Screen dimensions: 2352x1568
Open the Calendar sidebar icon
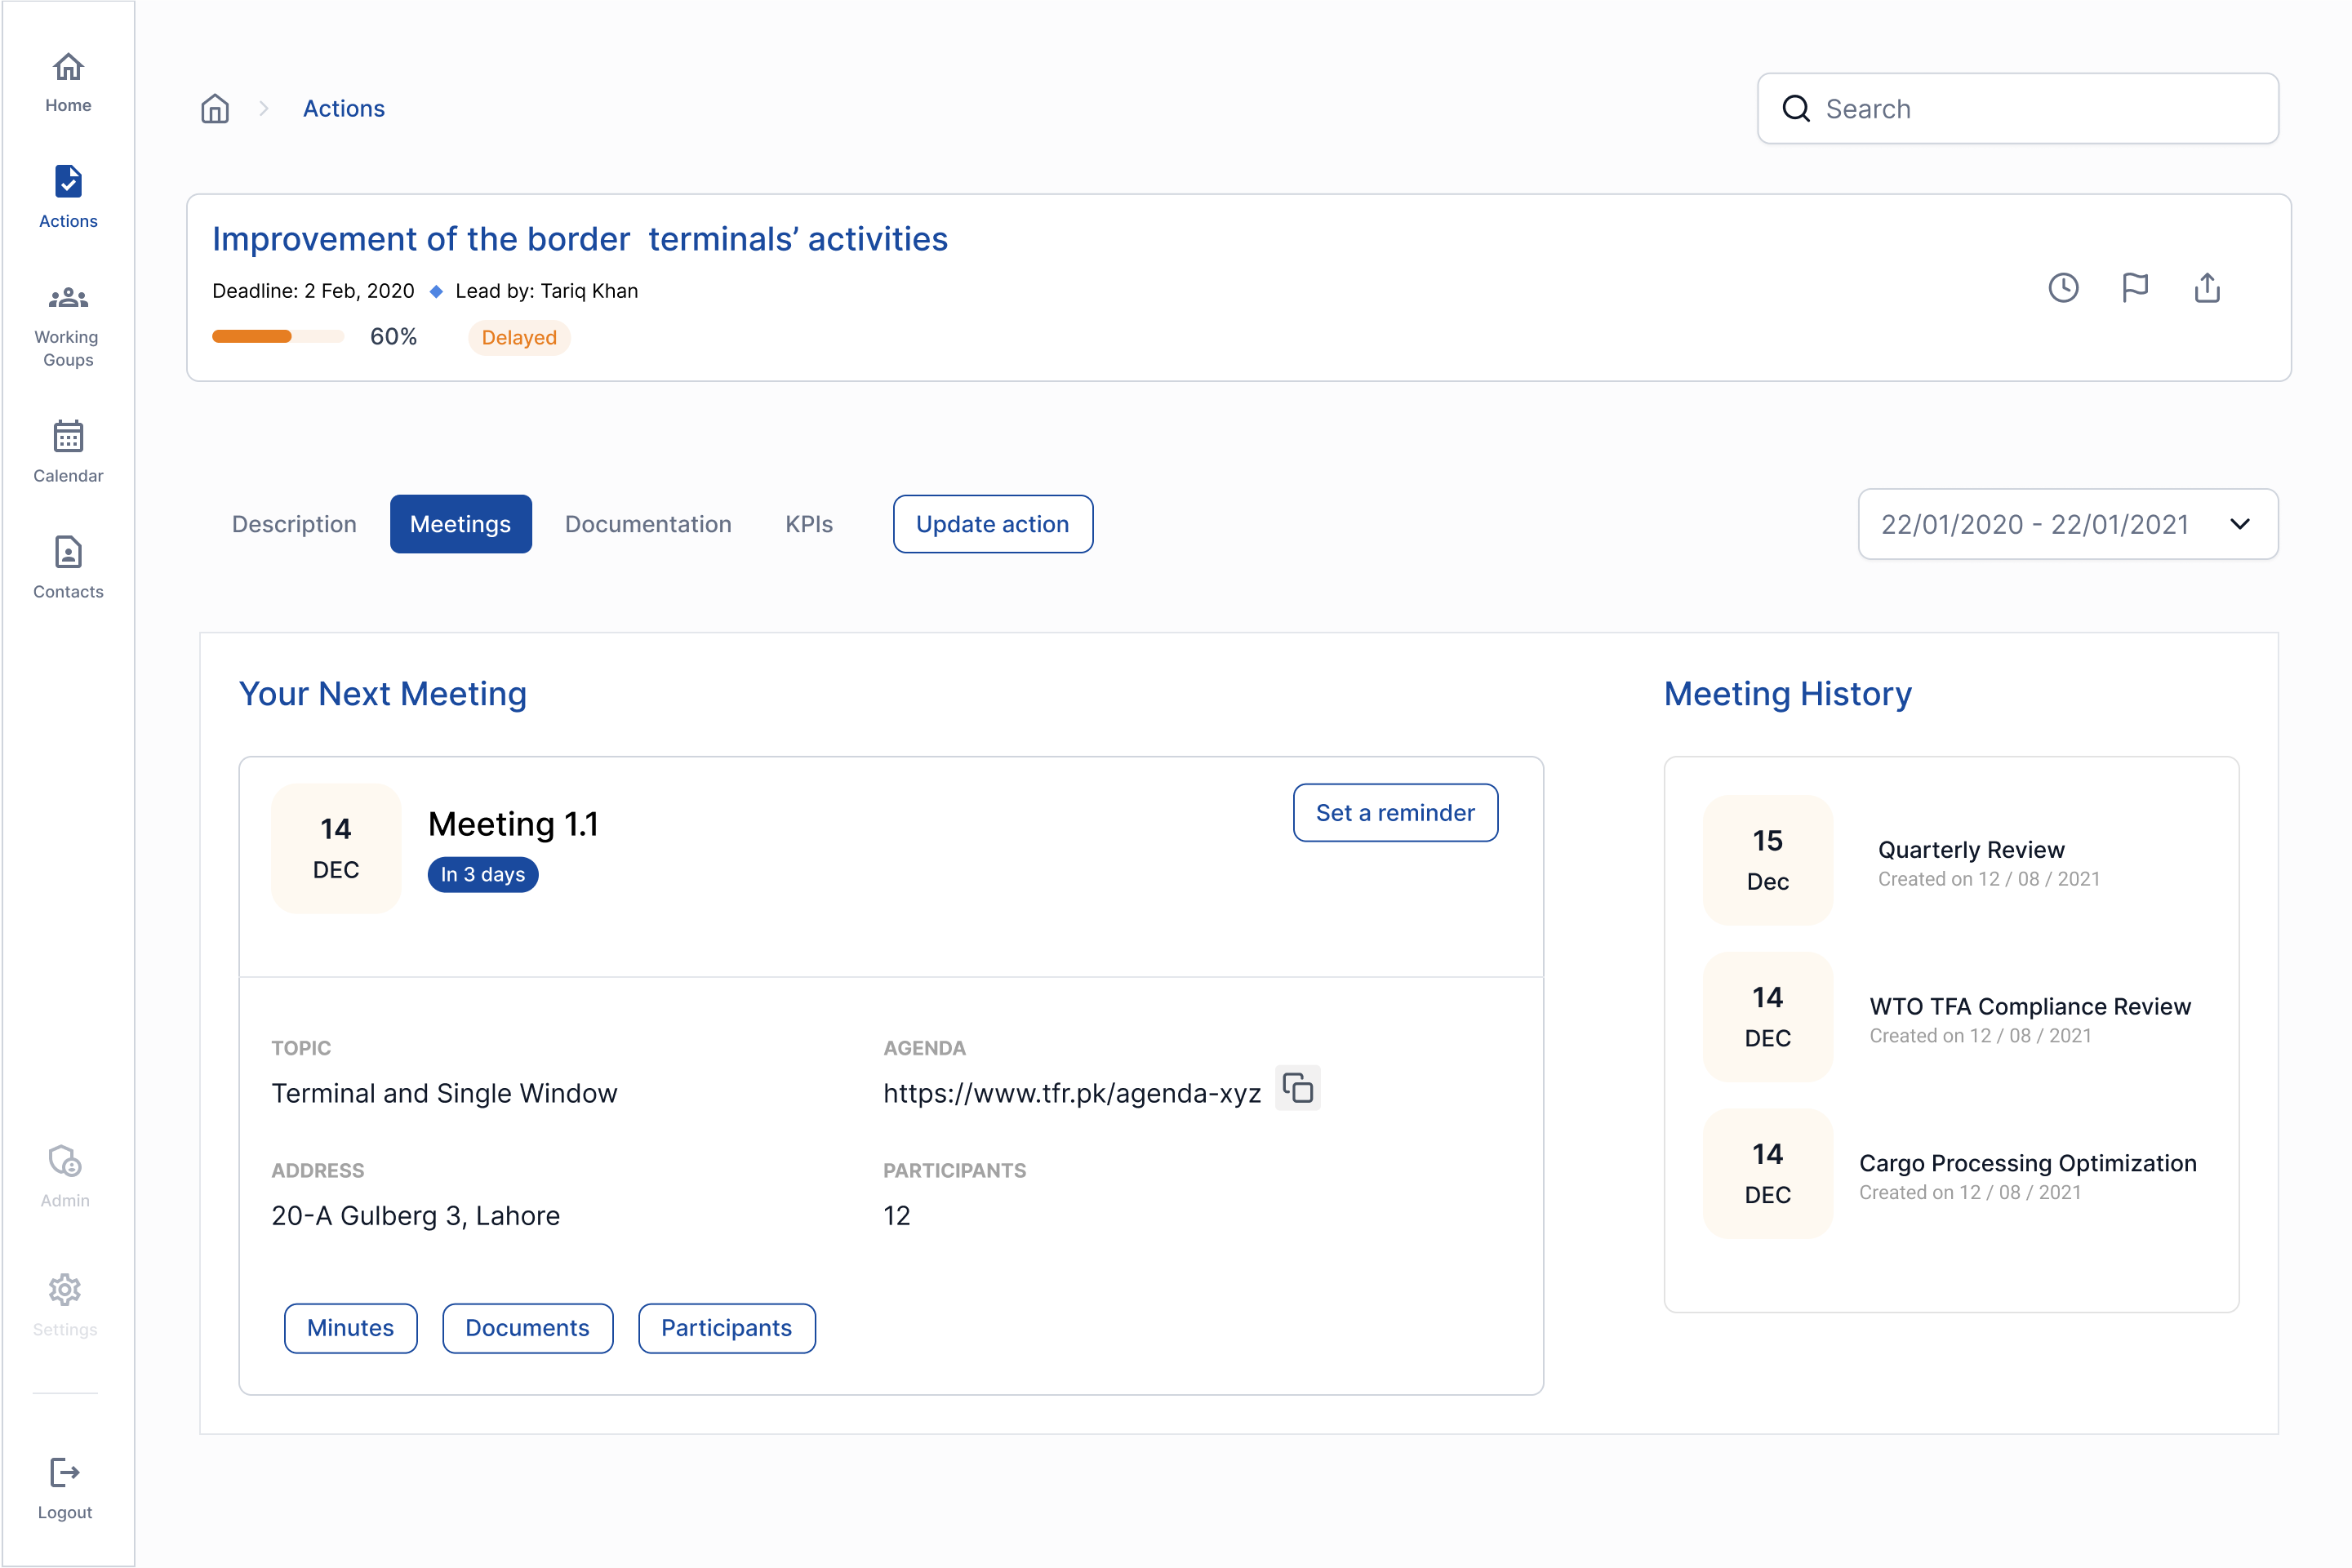coord(68,437)
